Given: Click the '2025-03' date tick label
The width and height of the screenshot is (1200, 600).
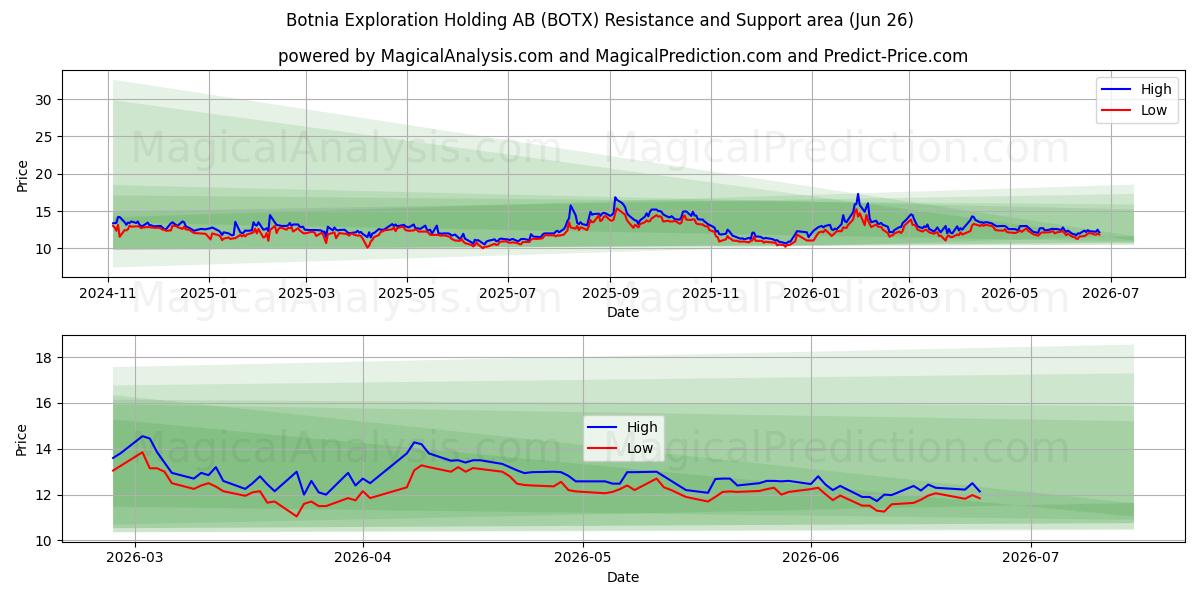Looking at the screenshot, I should point(305,295).
